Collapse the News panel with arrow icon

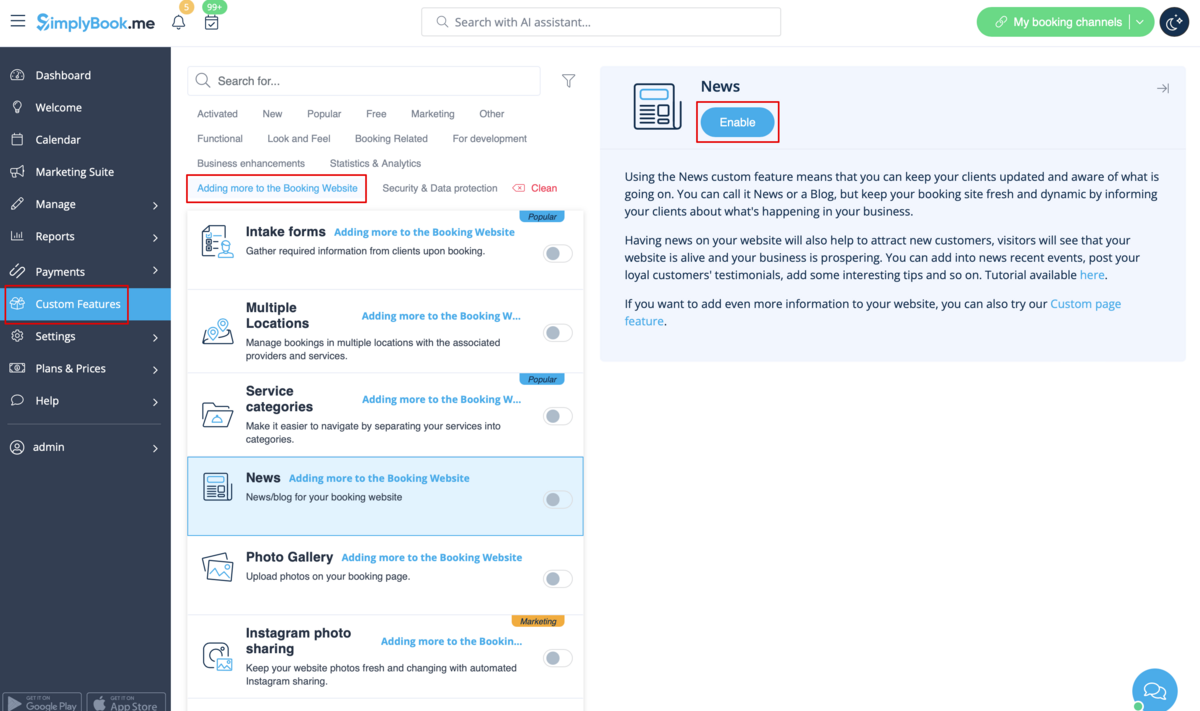1162,89
